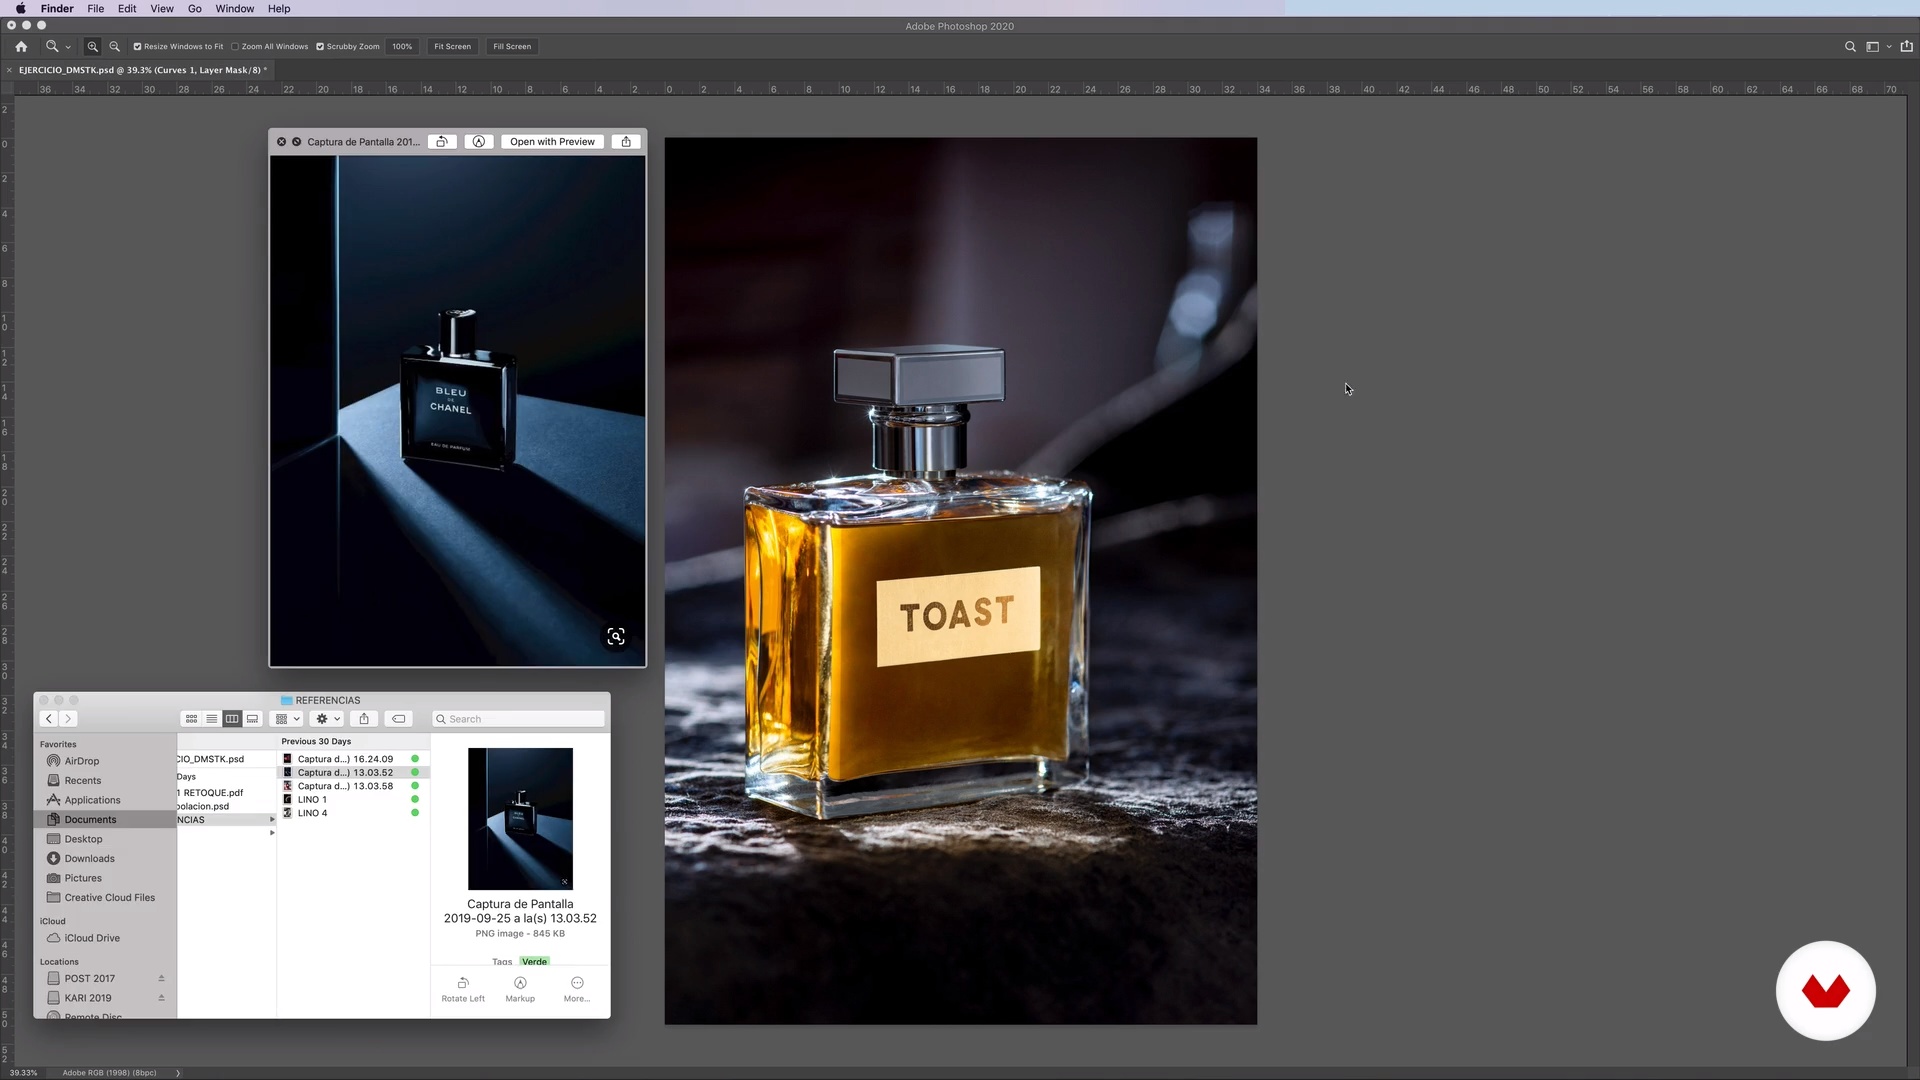Select Documents in Finder sidebar
1920x1080 pixels.
click(105, 820)
